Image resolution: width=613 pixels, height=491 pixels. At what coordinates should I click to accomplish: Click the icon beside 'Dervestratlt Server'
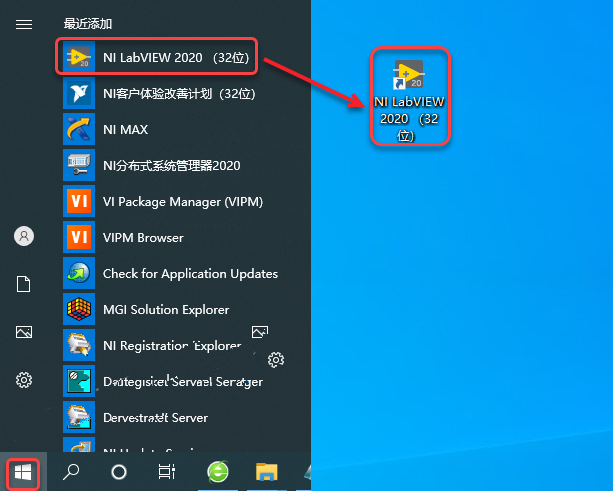click(79, 417)
